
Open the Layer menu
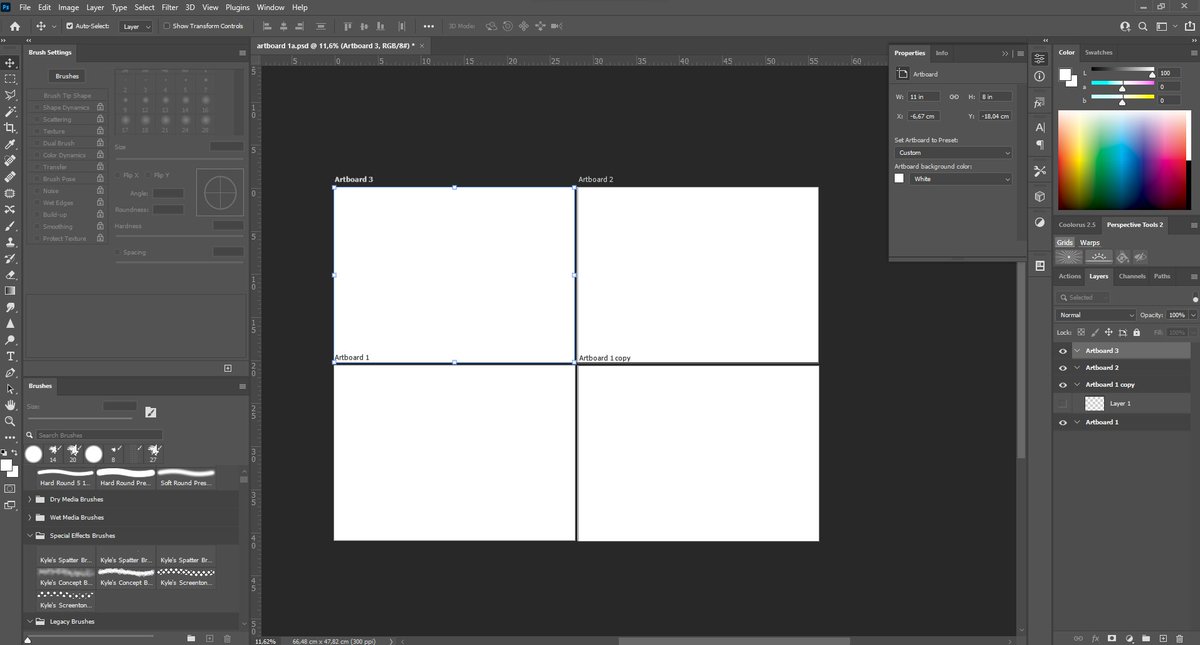pos(95,7)
